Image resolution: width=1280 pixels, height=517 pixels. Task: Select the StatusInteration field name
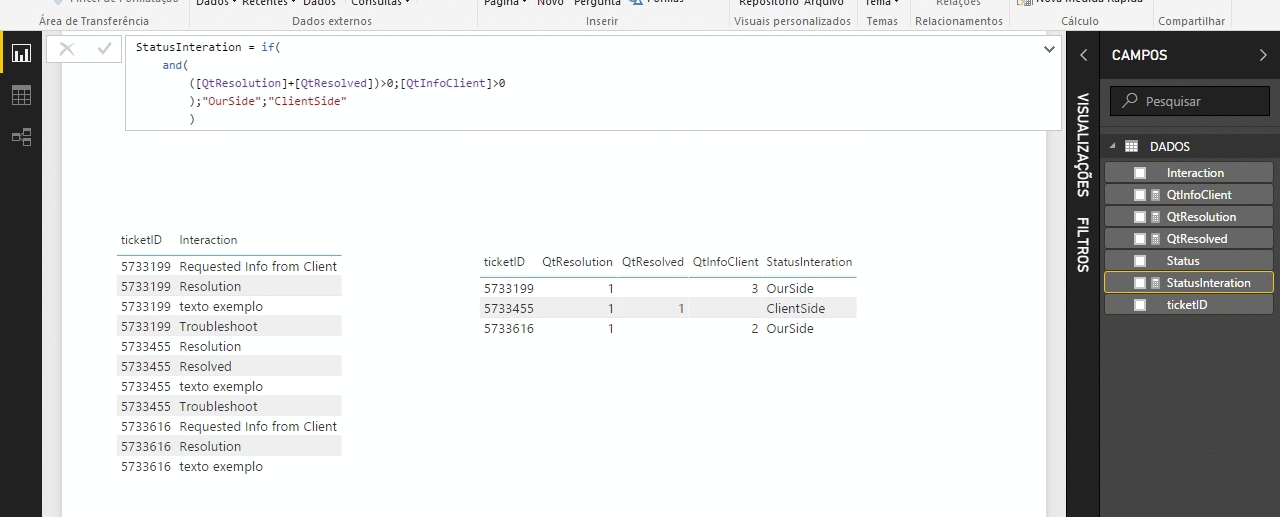coord(1208,283)
